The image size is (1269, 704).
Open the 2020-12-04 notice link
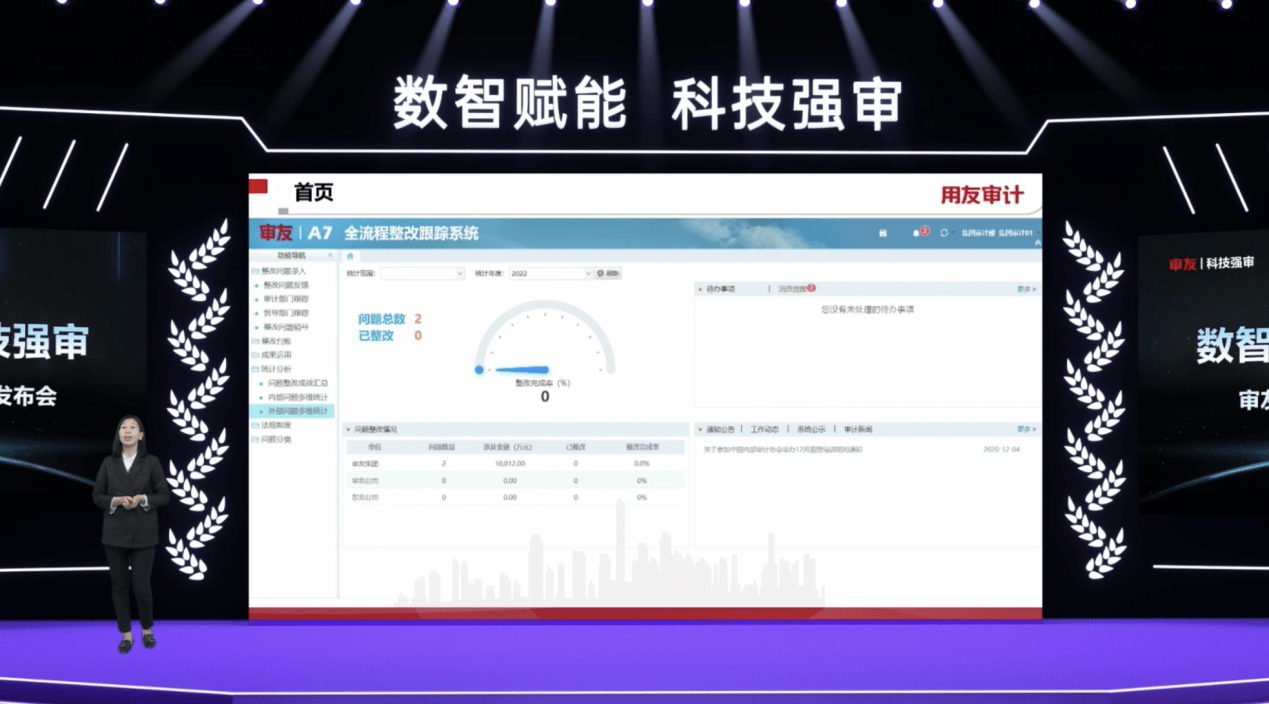click(783, 449)
